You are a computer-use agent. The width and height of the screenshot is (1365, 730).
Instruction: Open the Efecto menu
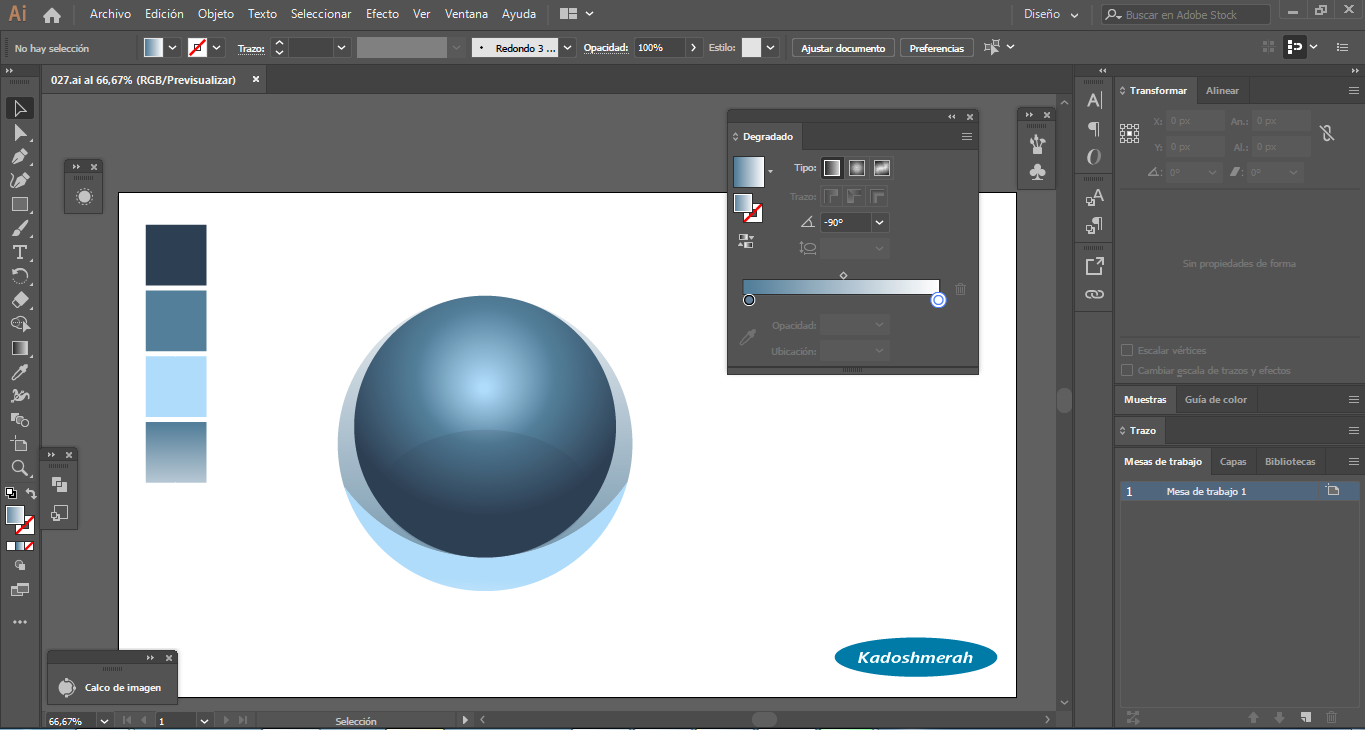pyautogui.click(x=382, y=14)
